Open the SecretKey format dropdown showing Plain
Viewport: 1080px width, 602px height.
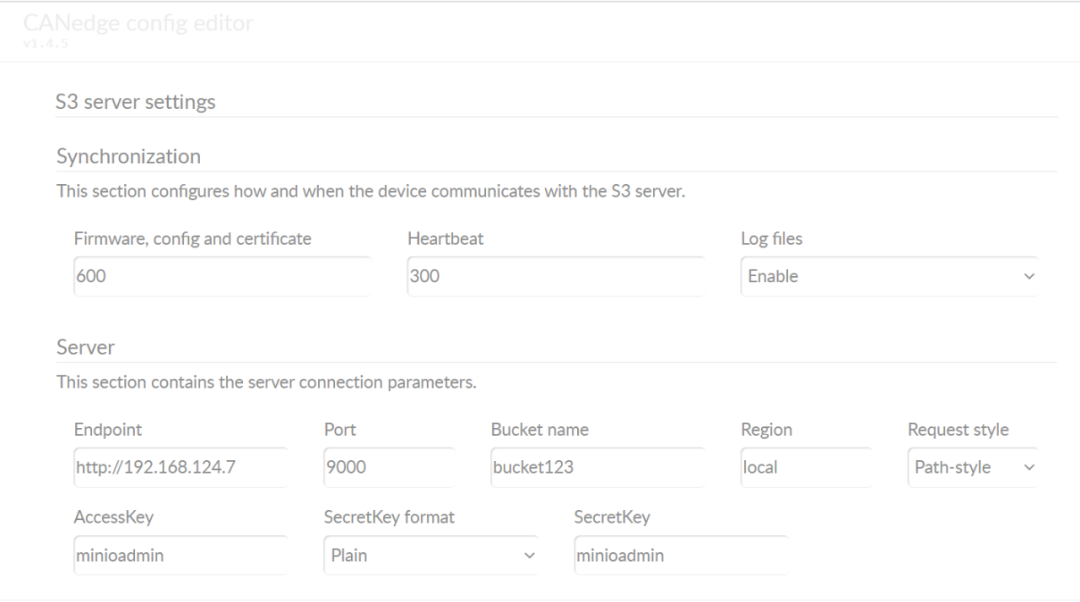pos(429,555)
